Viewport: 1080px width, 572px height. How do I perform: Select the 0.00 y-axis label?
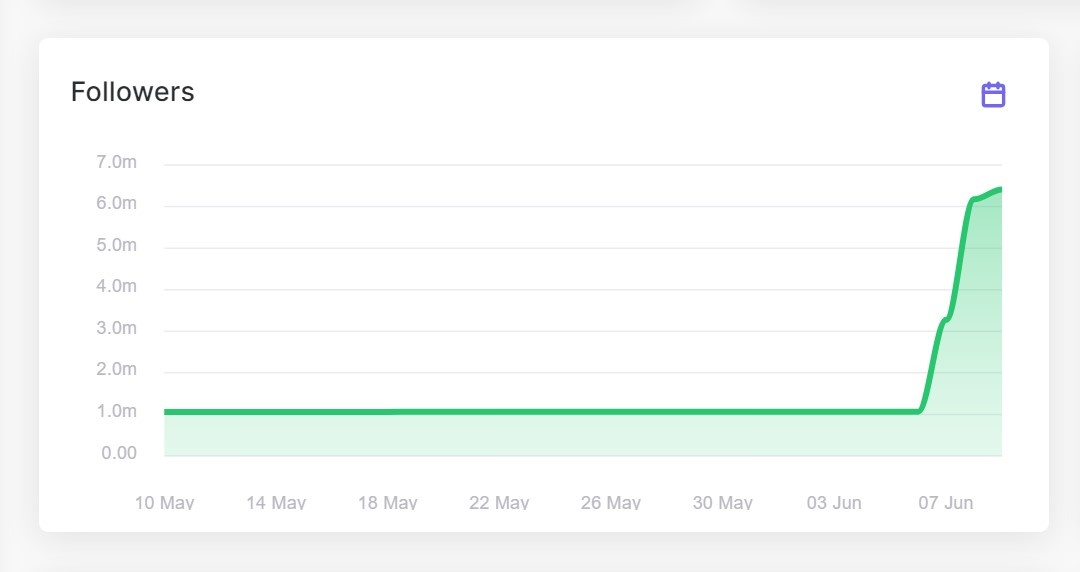pos(119,453)
